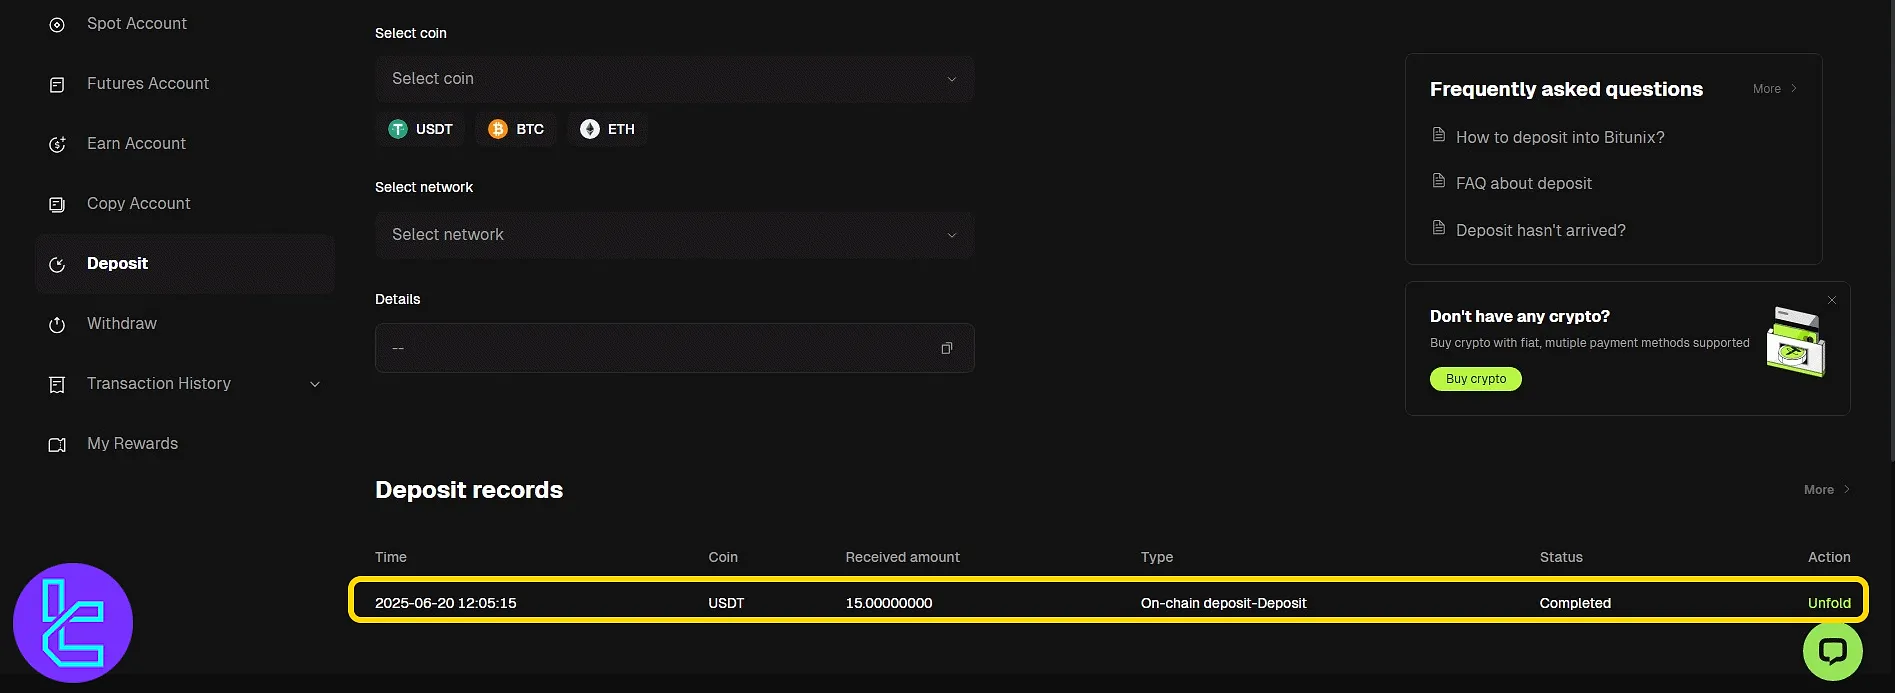The height and width of the screenshot is (693, 1895).
Task: Open How to deposit into Bitunix link
Action: tap(1560, 138)
